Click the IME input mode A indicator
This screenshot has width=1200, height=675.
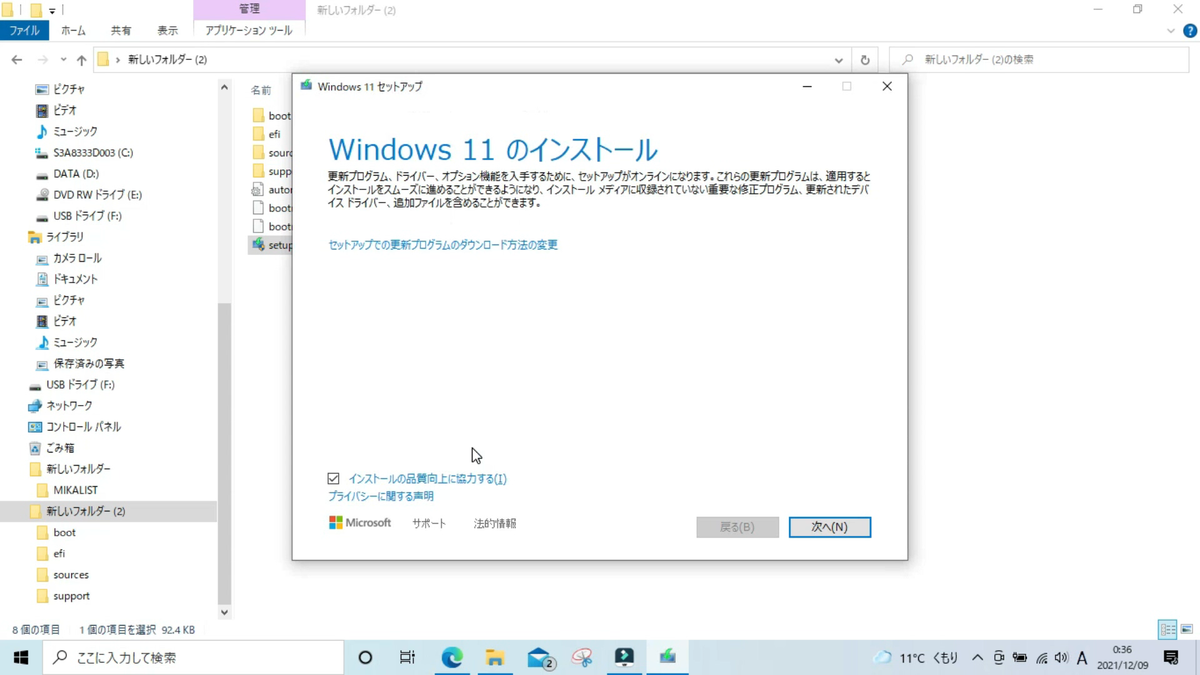pos(1082,658)
